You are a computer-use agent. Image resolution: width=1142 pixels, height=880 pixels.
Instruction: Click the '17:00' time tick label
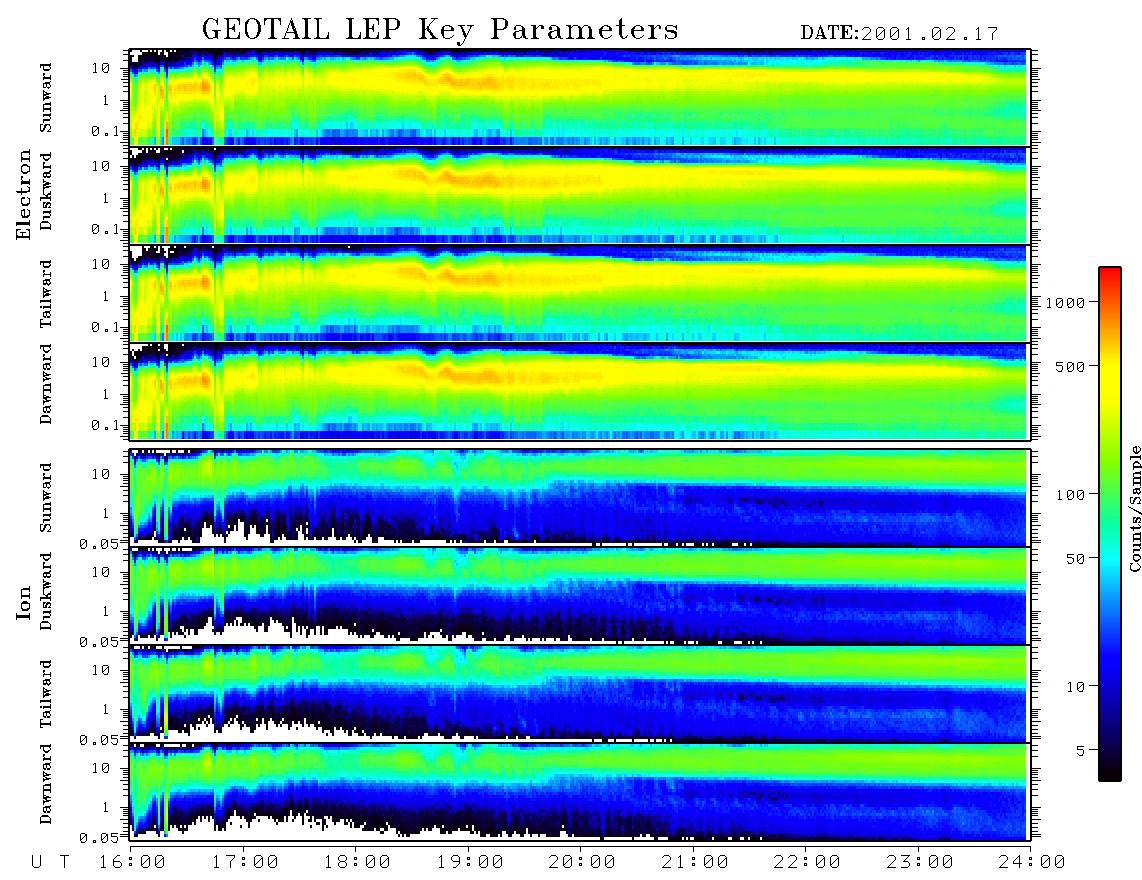pos(244,863)
